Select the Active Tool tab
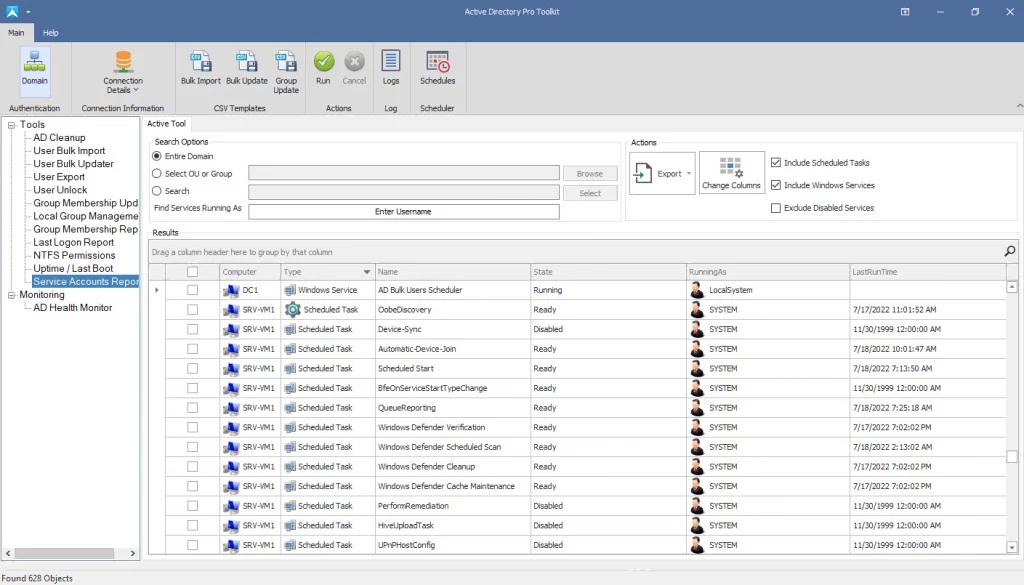The height and width of the screenshot is (585, 1024). pos(167,123)
